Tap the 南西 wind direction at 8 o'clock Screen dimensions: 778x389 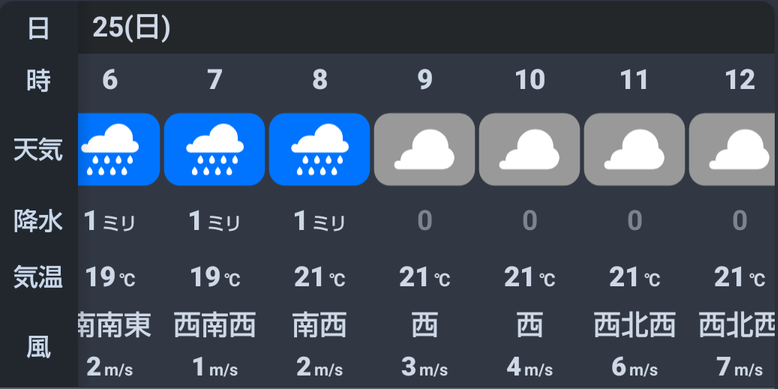(x=320, y=325)
